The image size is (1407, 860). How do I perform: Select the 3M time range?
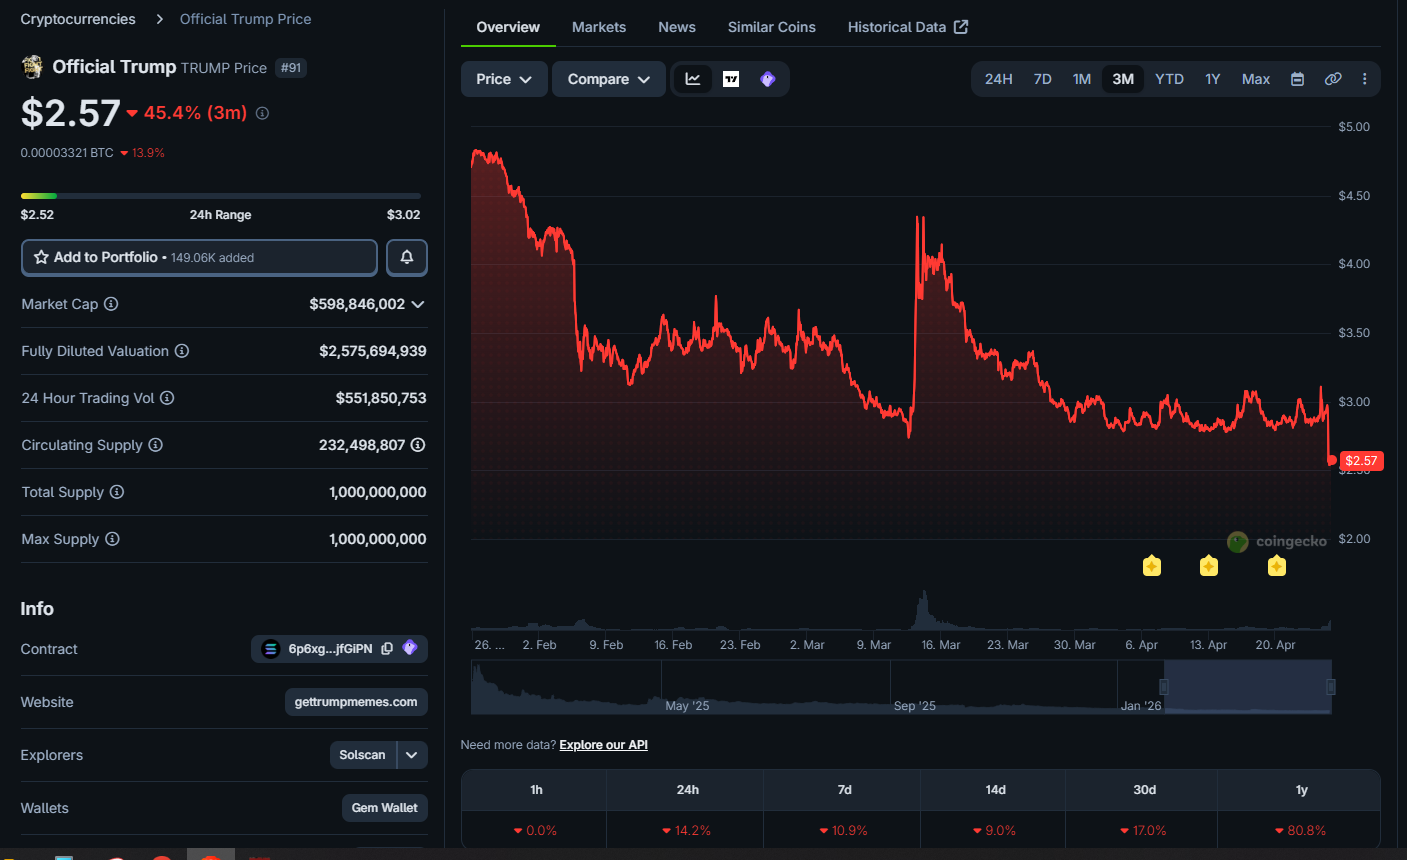click(x=1123, y=79)
